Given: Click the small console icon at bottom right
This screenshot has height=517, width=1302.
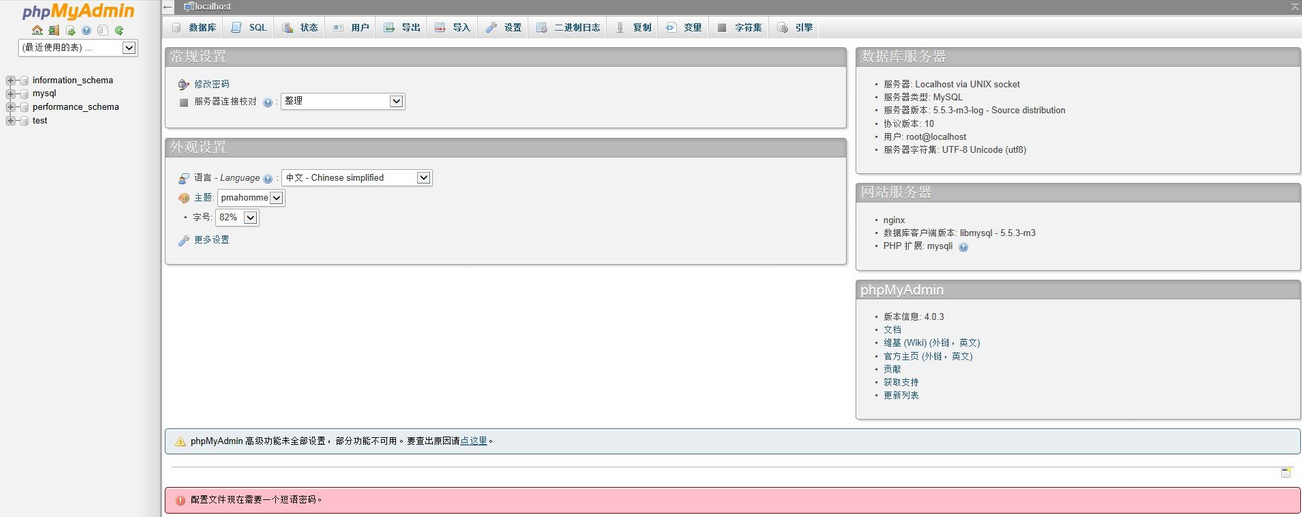Looking at the screenshot, I should pyautogui.click(x=1286, y=473).
